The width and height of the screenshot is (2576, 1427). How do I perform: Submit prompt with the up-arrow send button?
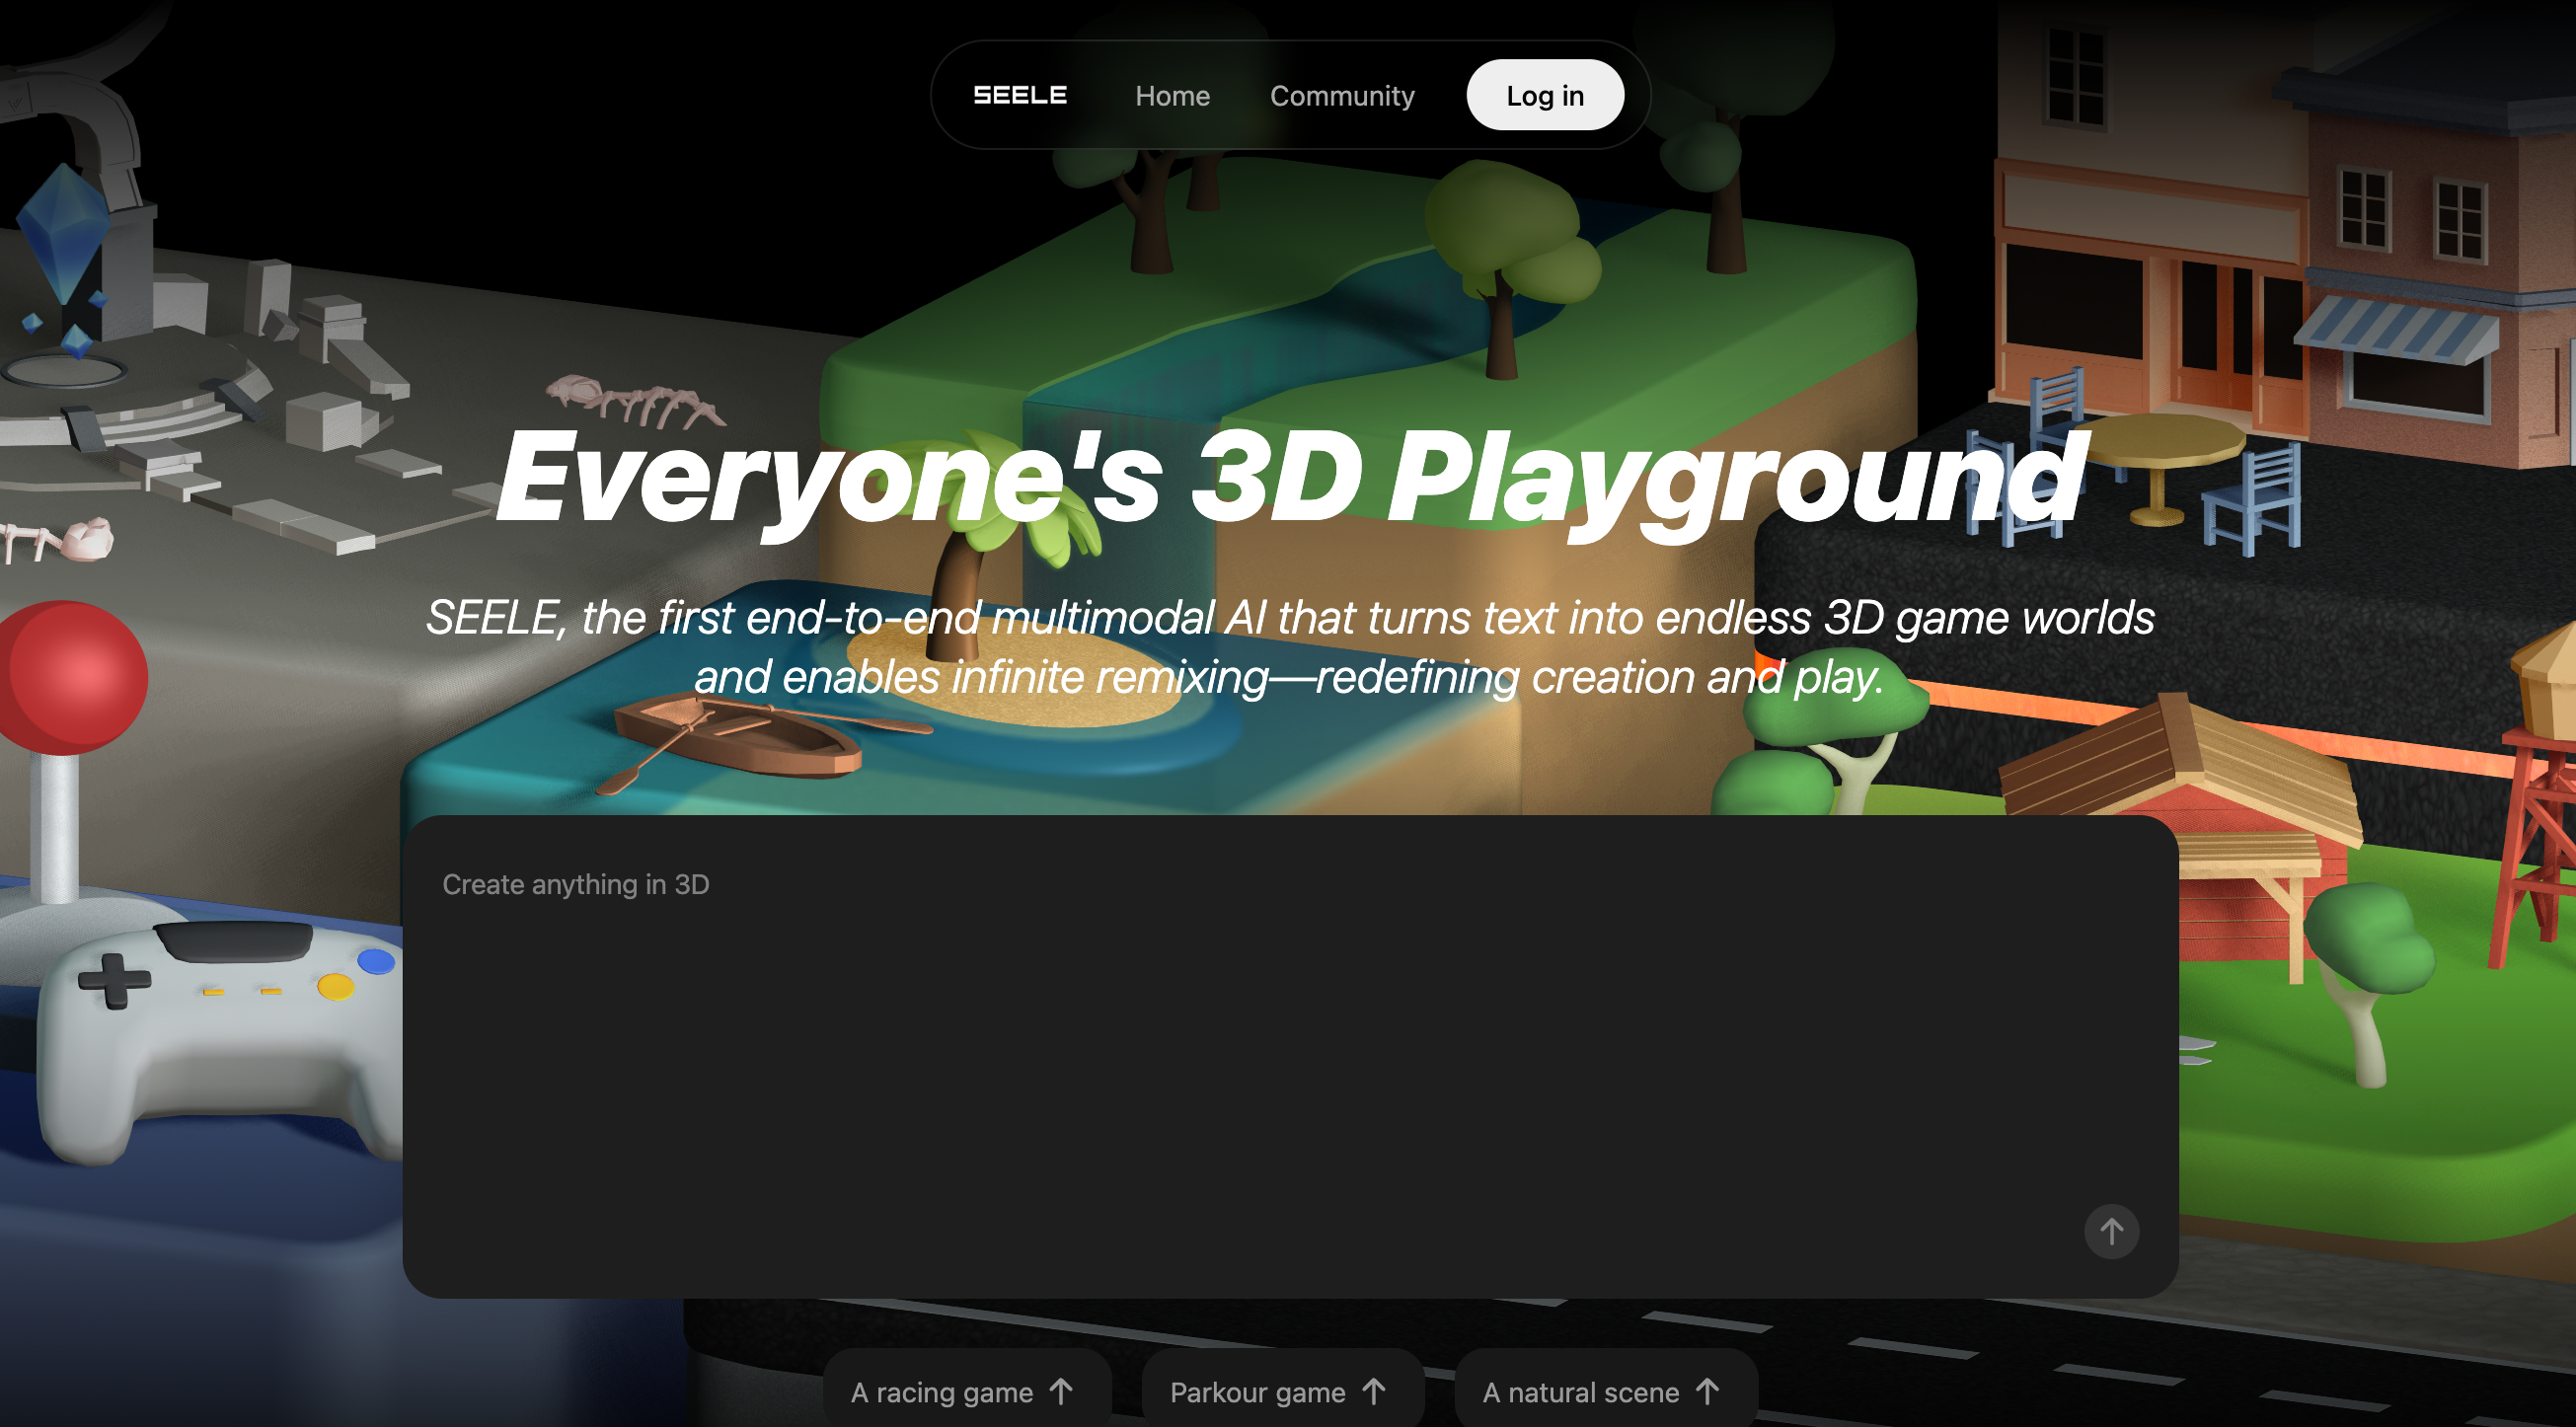(2111, 1231)
